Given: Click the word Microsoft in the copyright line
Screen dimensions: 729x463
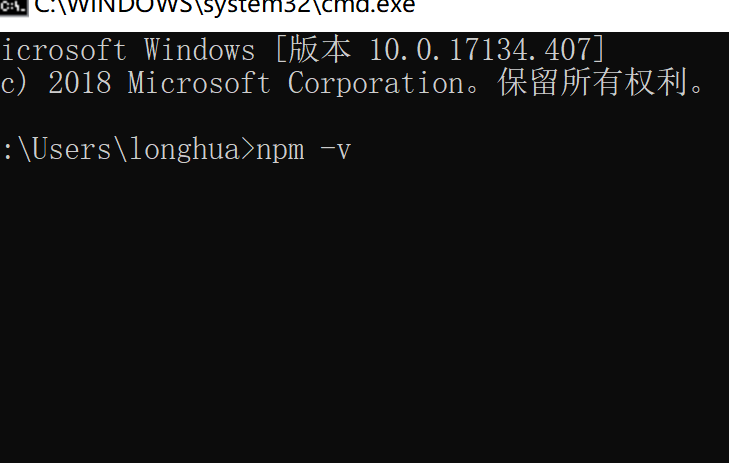Looking at the screenshot, I should tap(199, 83).
